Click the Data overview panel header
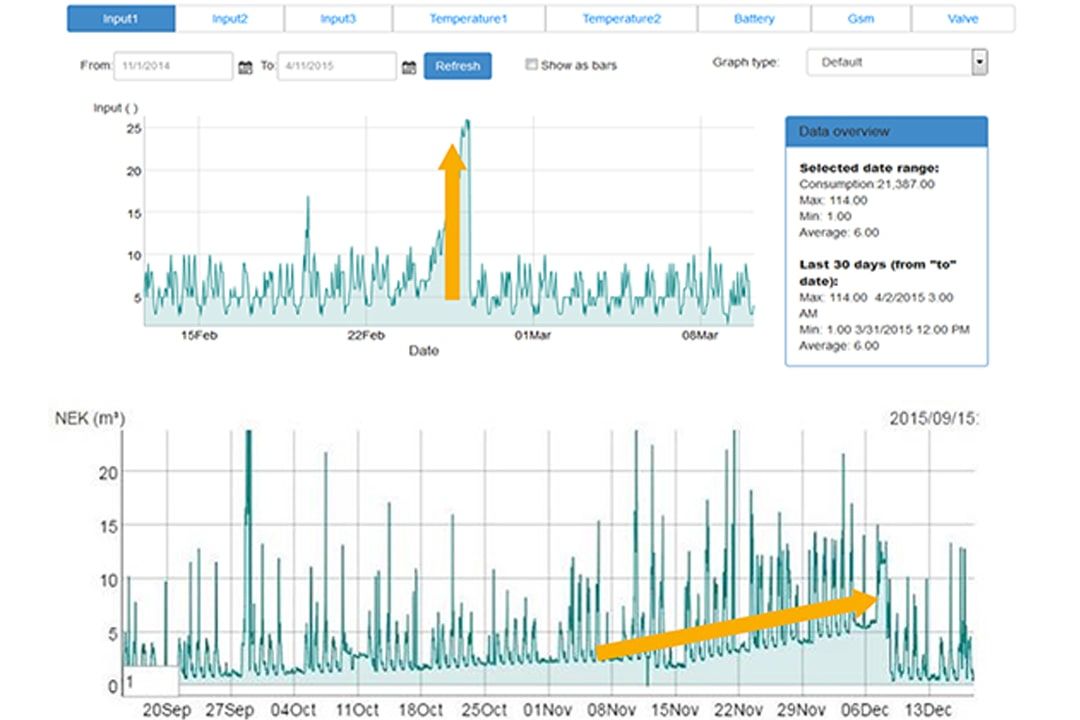 click(x=886, y=131)
